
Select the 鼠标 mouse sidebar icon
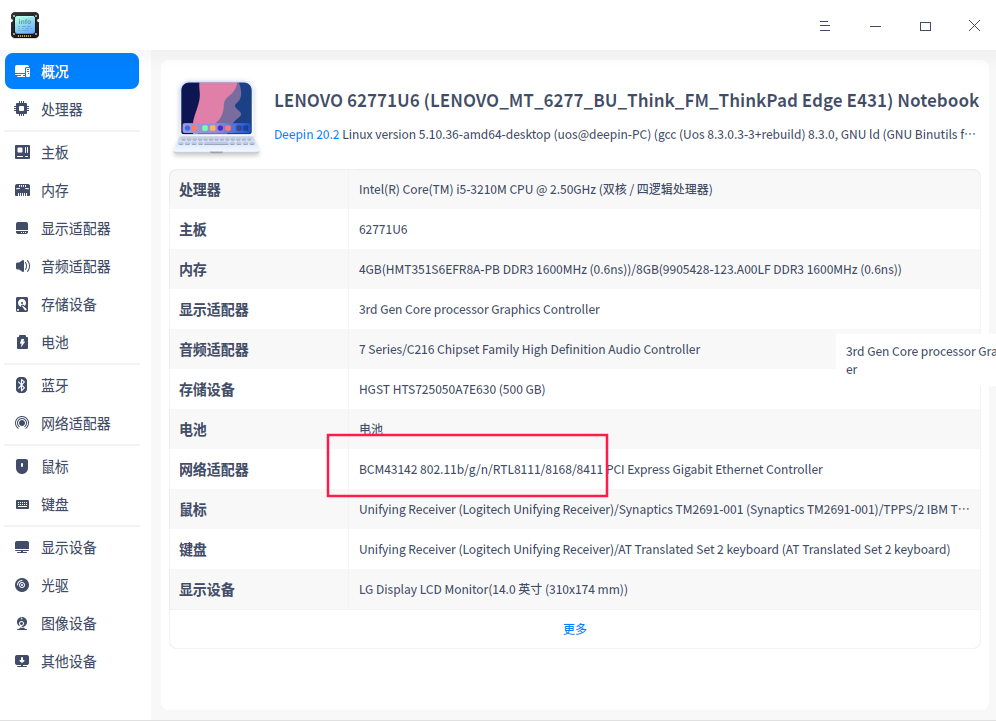point(21,466)
